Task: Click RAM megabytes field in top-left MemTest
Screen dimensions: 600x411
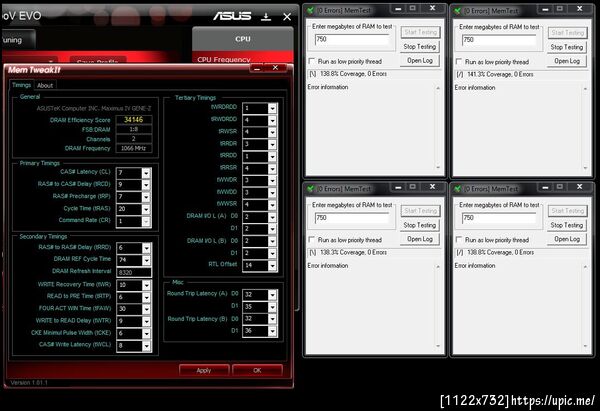Action: click(x=352, y=39)
